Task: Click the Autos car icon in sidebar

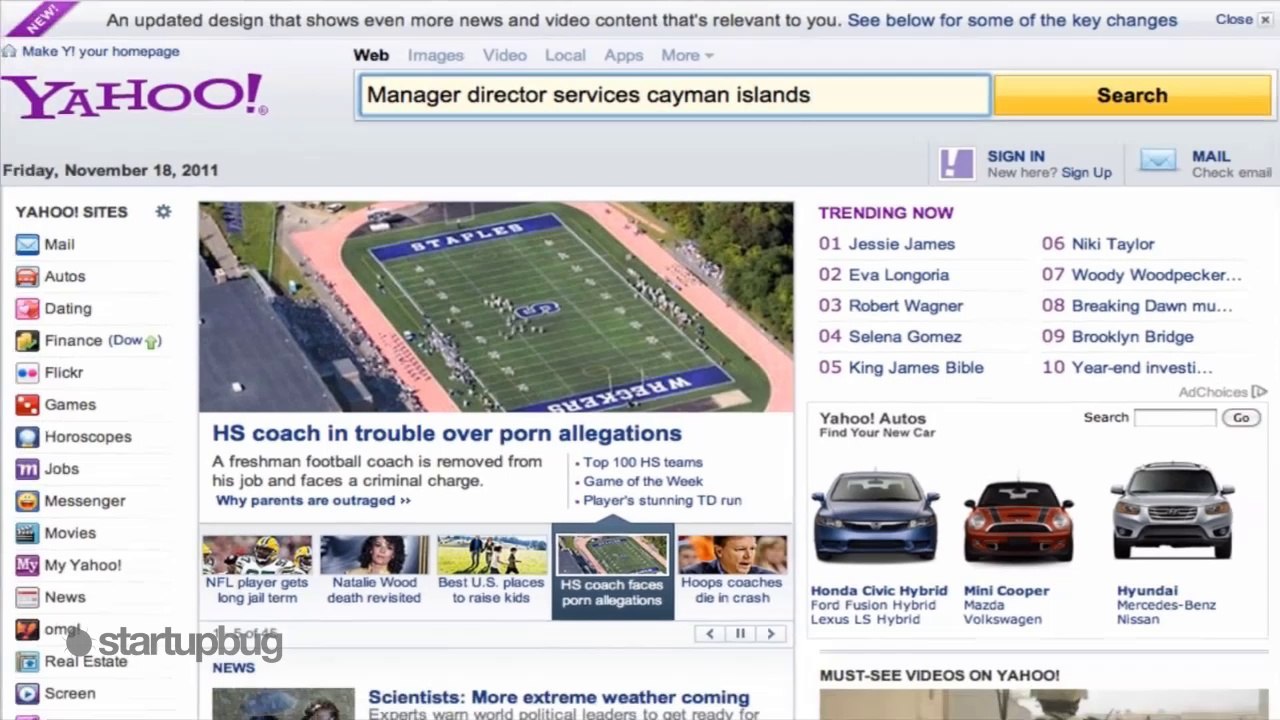Action: pos(27,276)
